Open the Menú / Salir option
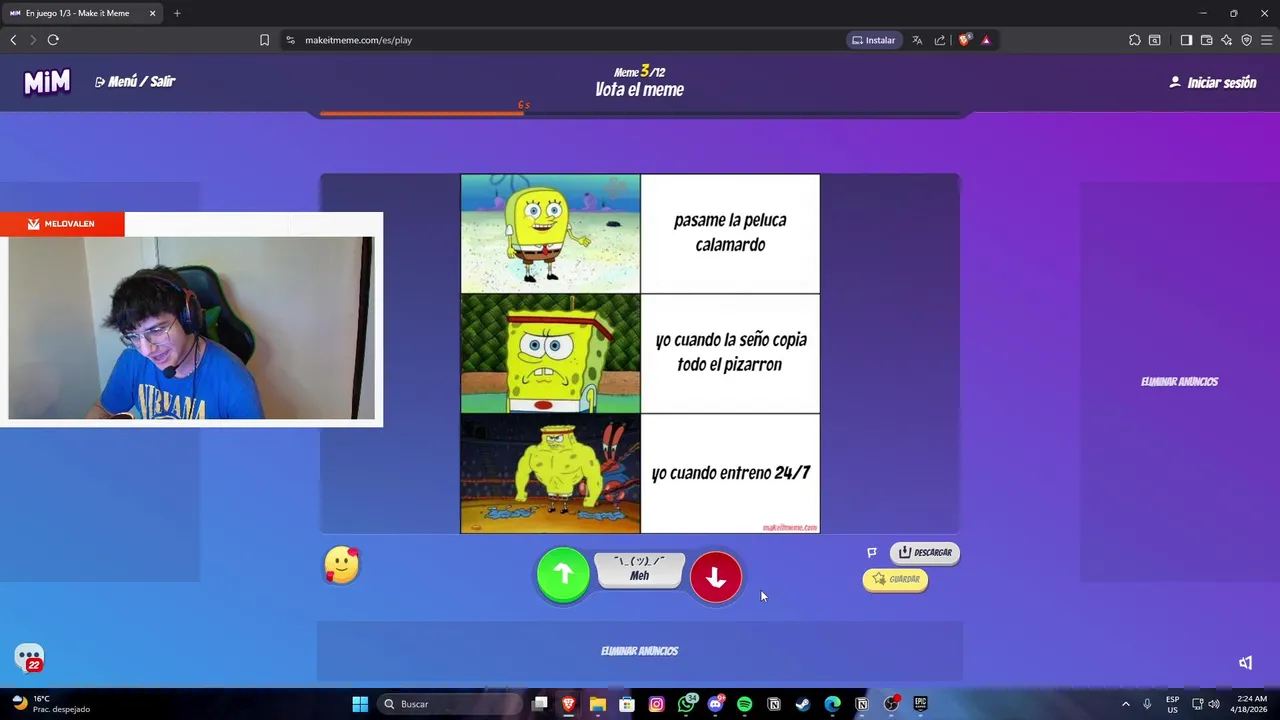 tap(135, 82)
